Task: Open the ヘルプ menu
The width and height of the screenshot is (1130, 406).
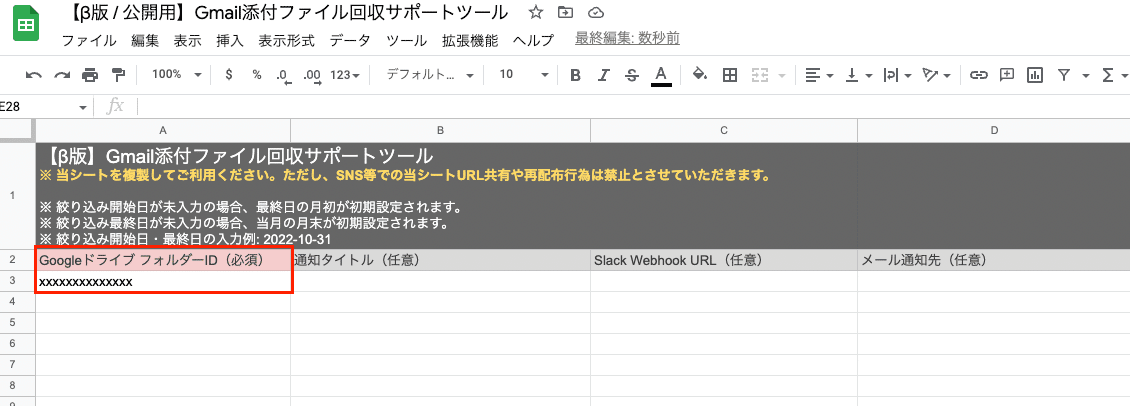Action: coord(533,40)
